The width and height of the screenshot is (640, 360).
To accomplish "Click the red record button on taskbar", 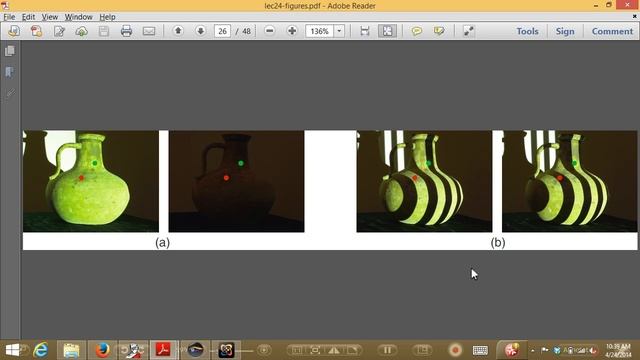I will coord(455,350).
